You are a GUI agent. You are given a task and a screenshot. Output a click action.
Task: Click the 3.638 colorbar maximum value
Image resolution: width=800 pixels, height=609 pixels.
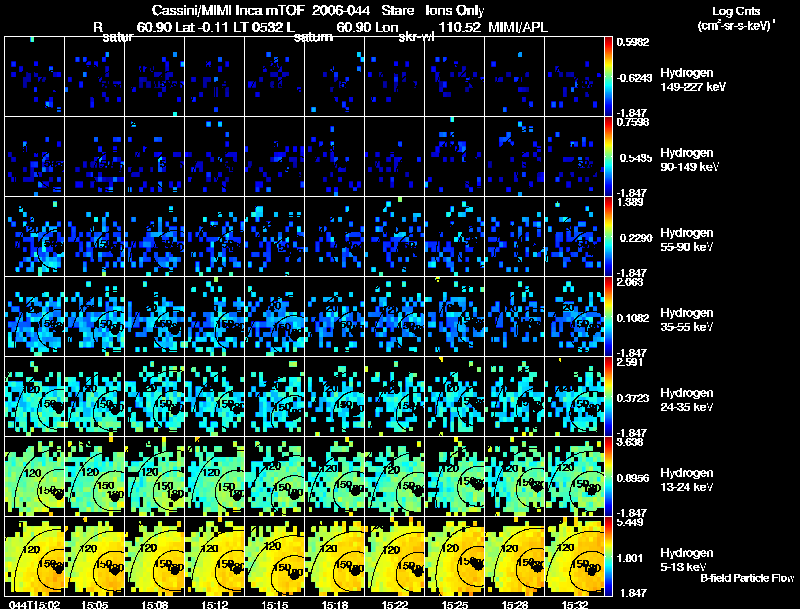click(630, 442)
